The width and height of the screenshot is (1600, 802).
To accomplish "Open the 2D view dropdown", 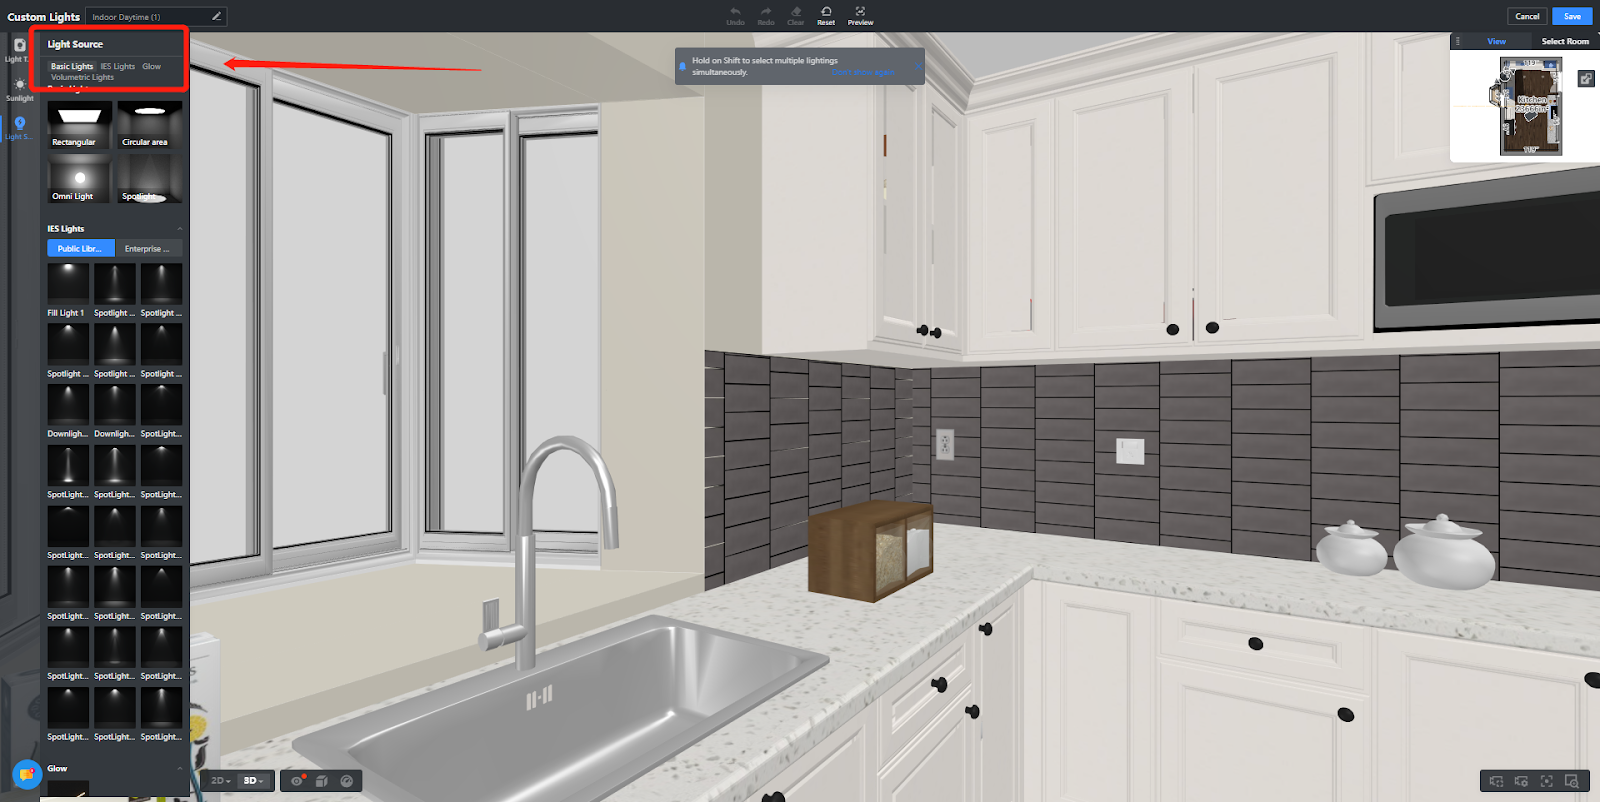I will [220, 781].
